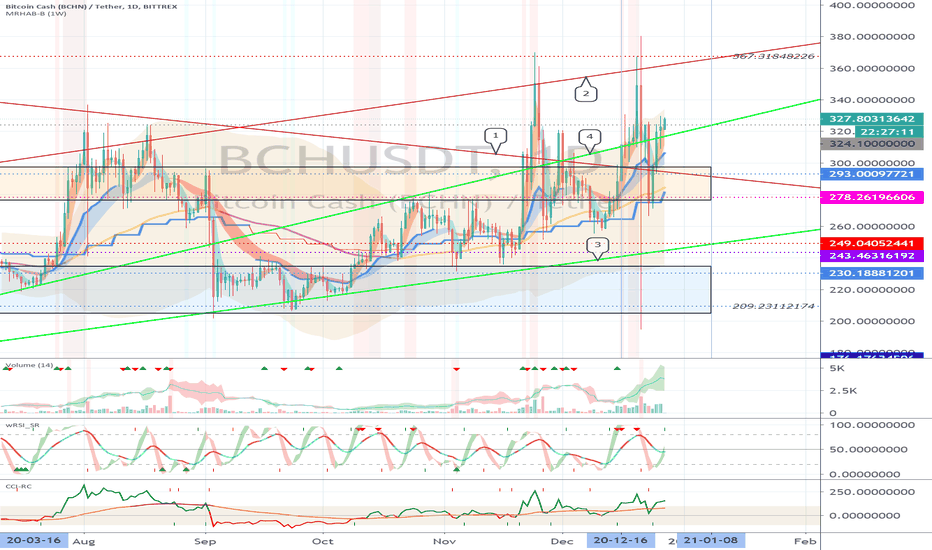
Task: Click the Feb label on time axis
Action: click(x=805, y=542)
